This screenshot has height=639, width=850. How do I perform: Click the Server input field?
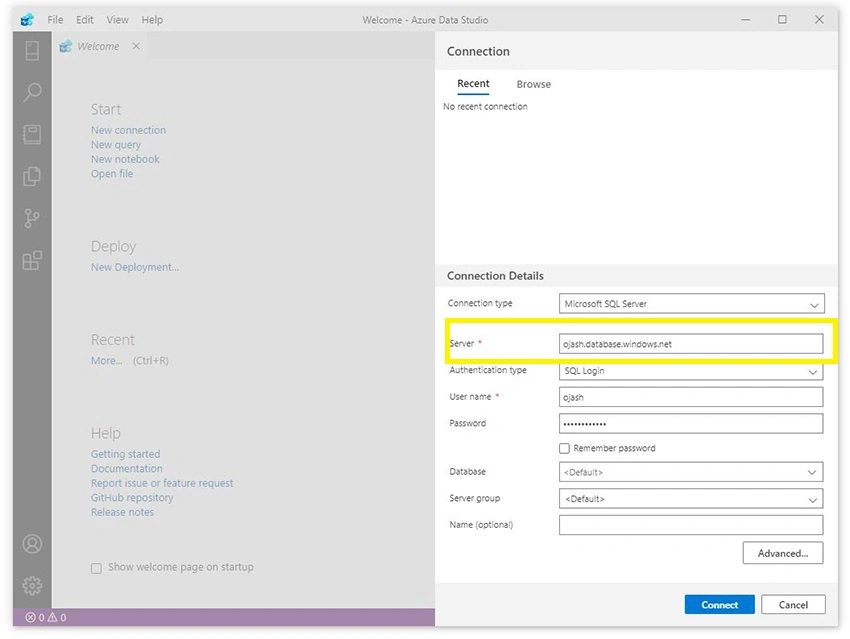691,344
